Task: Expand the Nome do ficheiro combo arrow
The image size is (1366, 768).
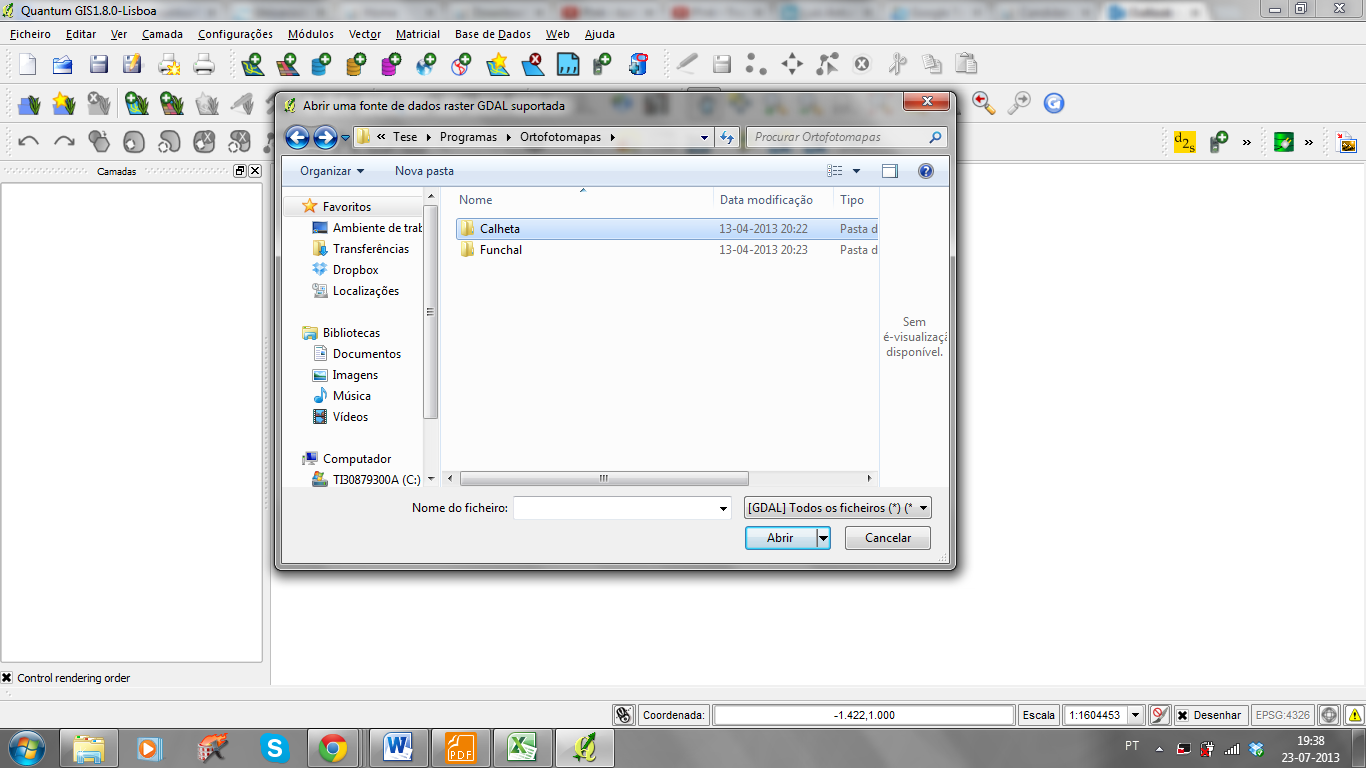Action: coord(724,509)
